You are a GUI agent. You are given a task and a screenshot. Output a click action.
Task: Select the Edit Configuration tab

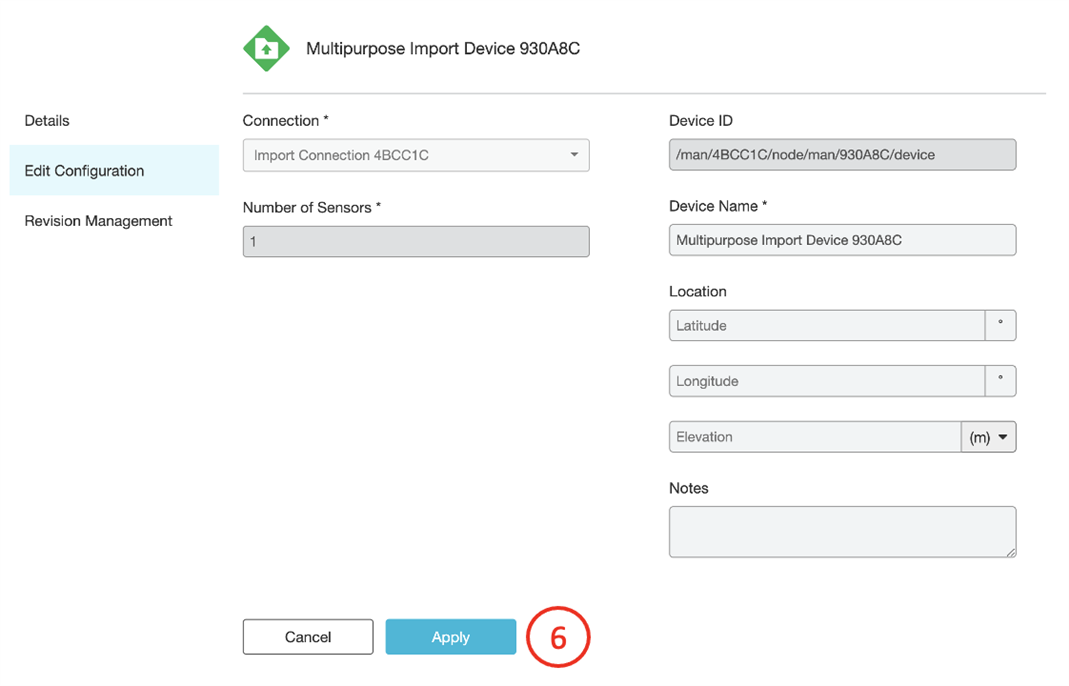pyautogui.click(x=84, y=170)
